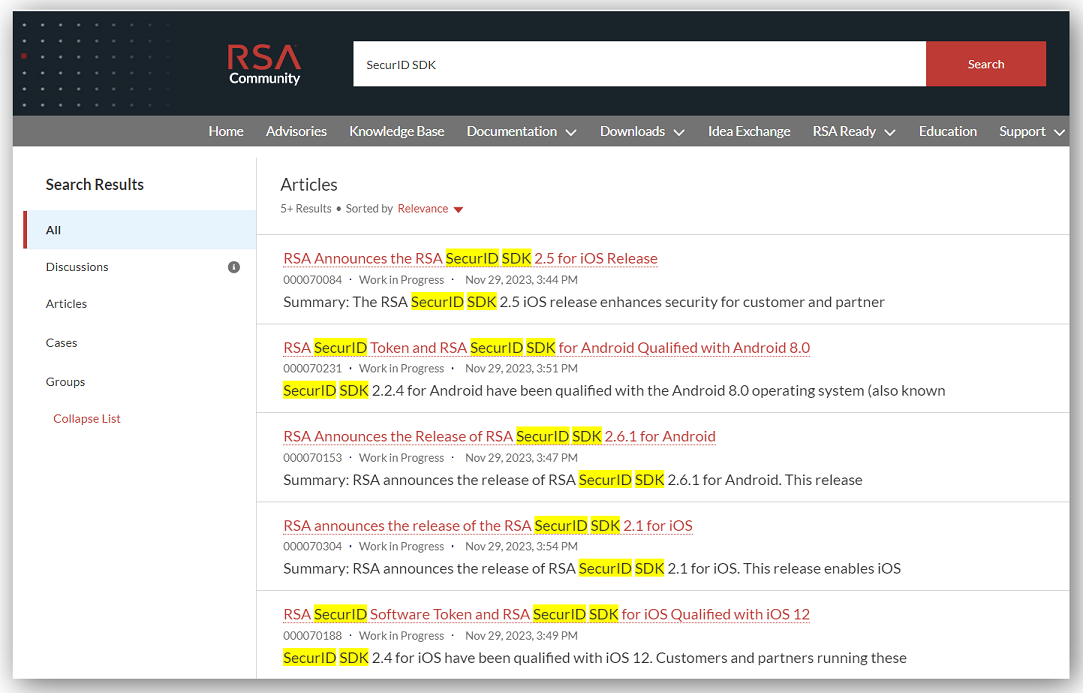The height and width of the screenshot is (693, 1083).
Task: Show all results with the All filter
Action: click(x=53, y=229)
